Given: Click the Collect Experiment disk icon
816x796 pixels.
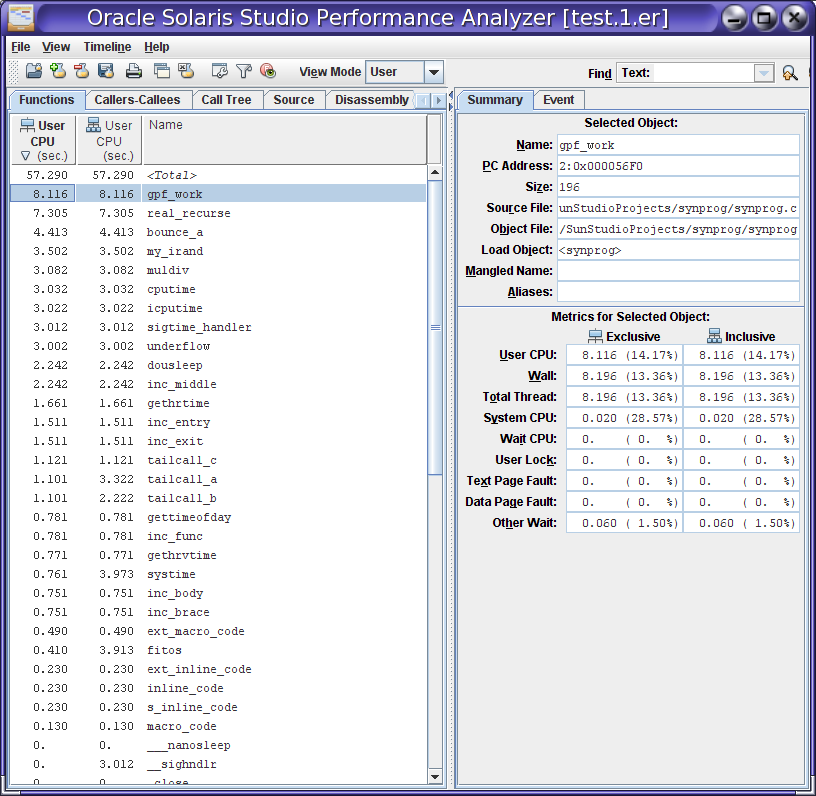Looking at the screenshot, I should click(106, 71).
